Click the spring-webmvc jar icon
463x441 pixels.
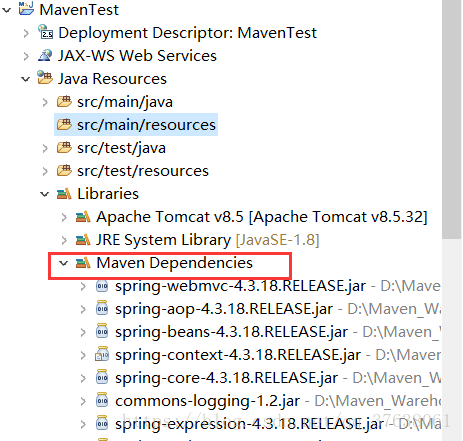102,286
